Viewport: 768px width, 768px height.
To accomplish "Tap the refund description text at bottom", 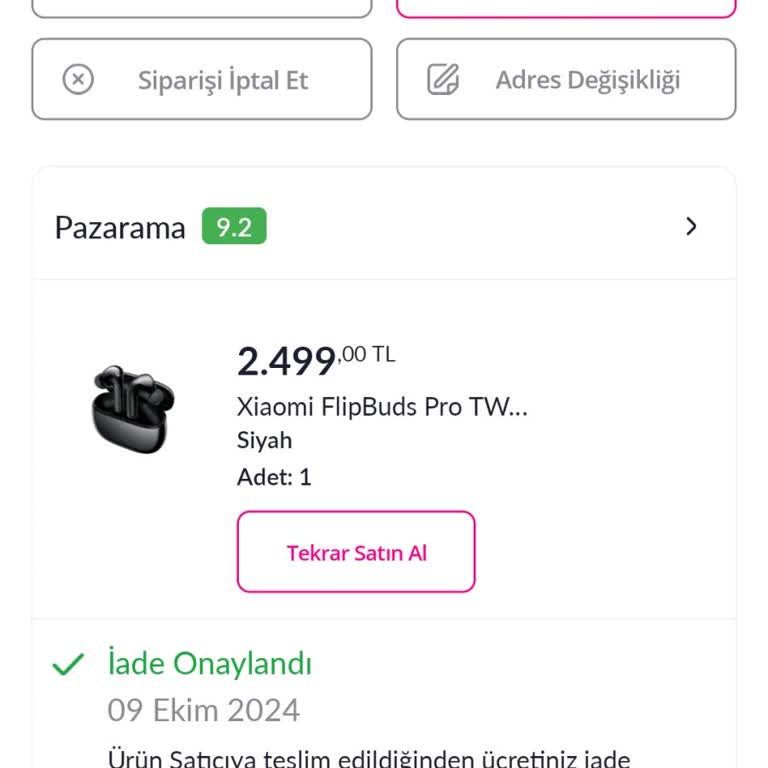I will (369, 757).
